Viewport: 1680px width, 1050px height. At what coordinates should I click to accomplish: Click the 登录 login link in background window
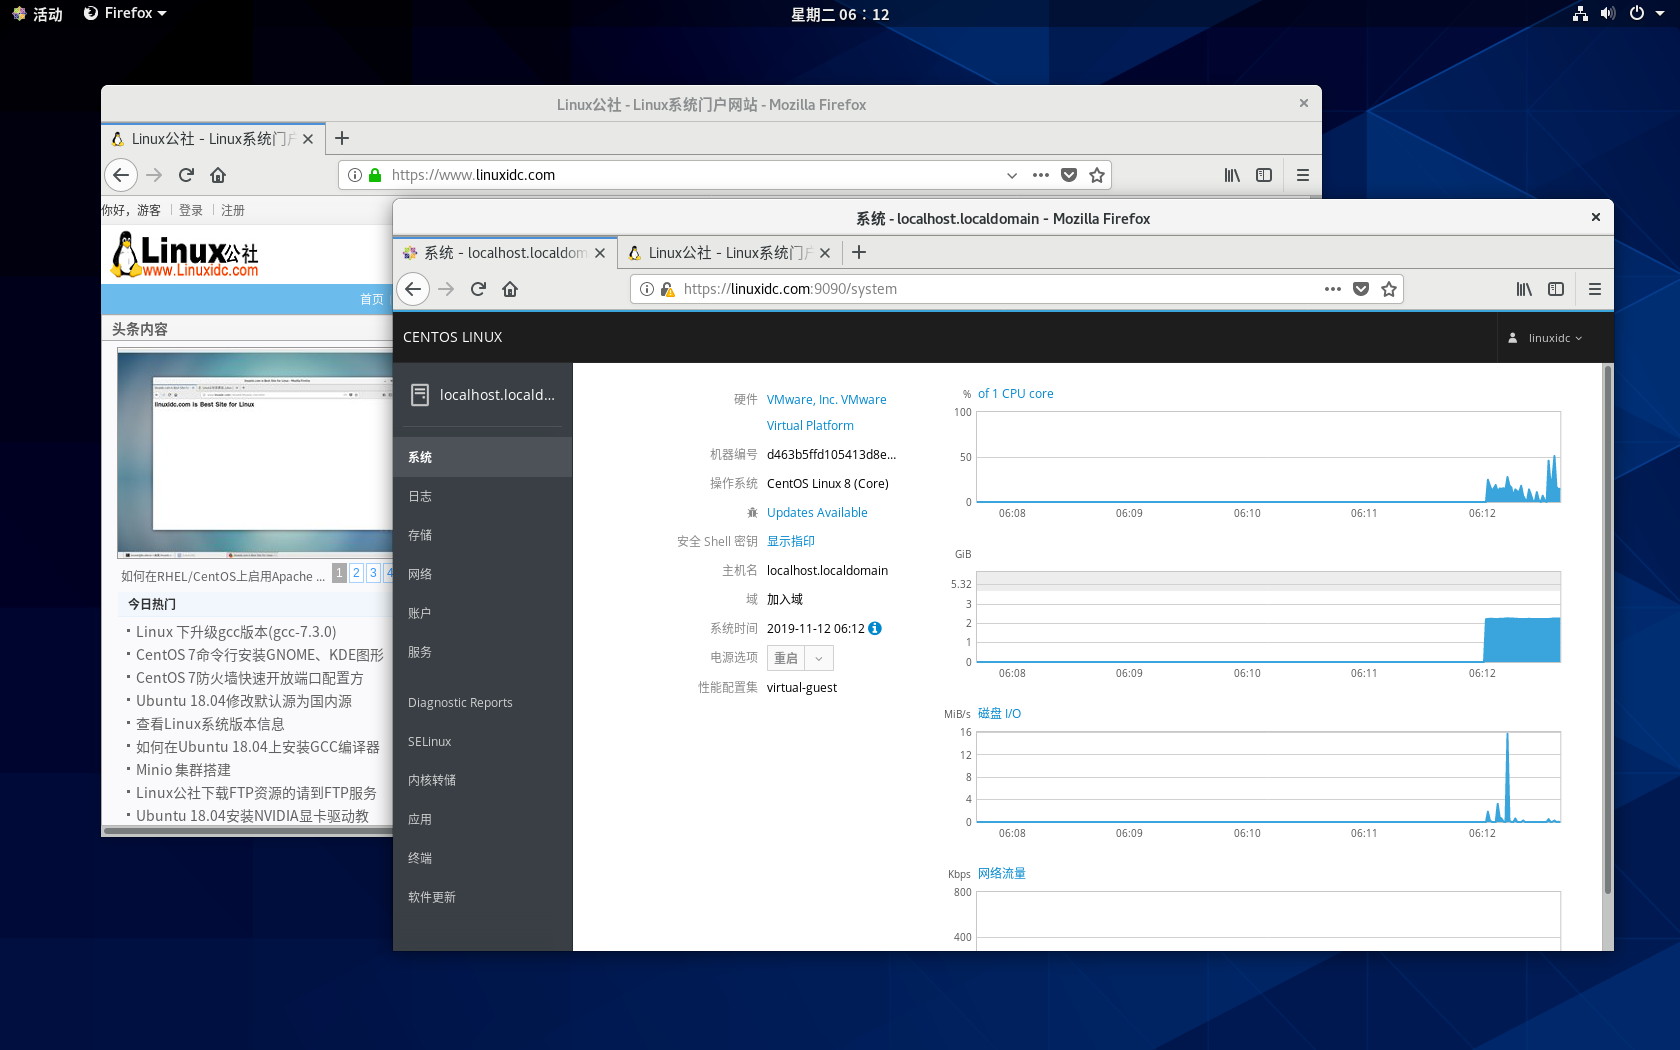pyautogui.click(x=191, y=210)
